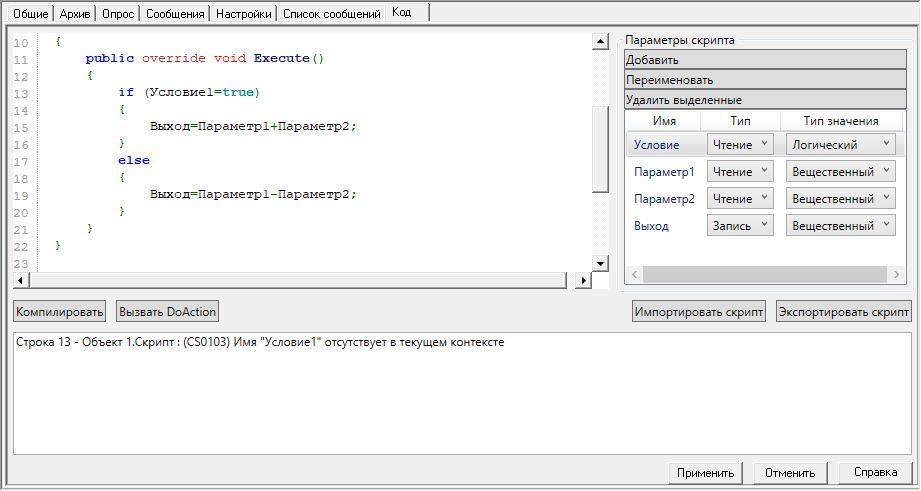Open the Тип значения dropdown for Выход

pyautogui.click(x=841, y=226)
